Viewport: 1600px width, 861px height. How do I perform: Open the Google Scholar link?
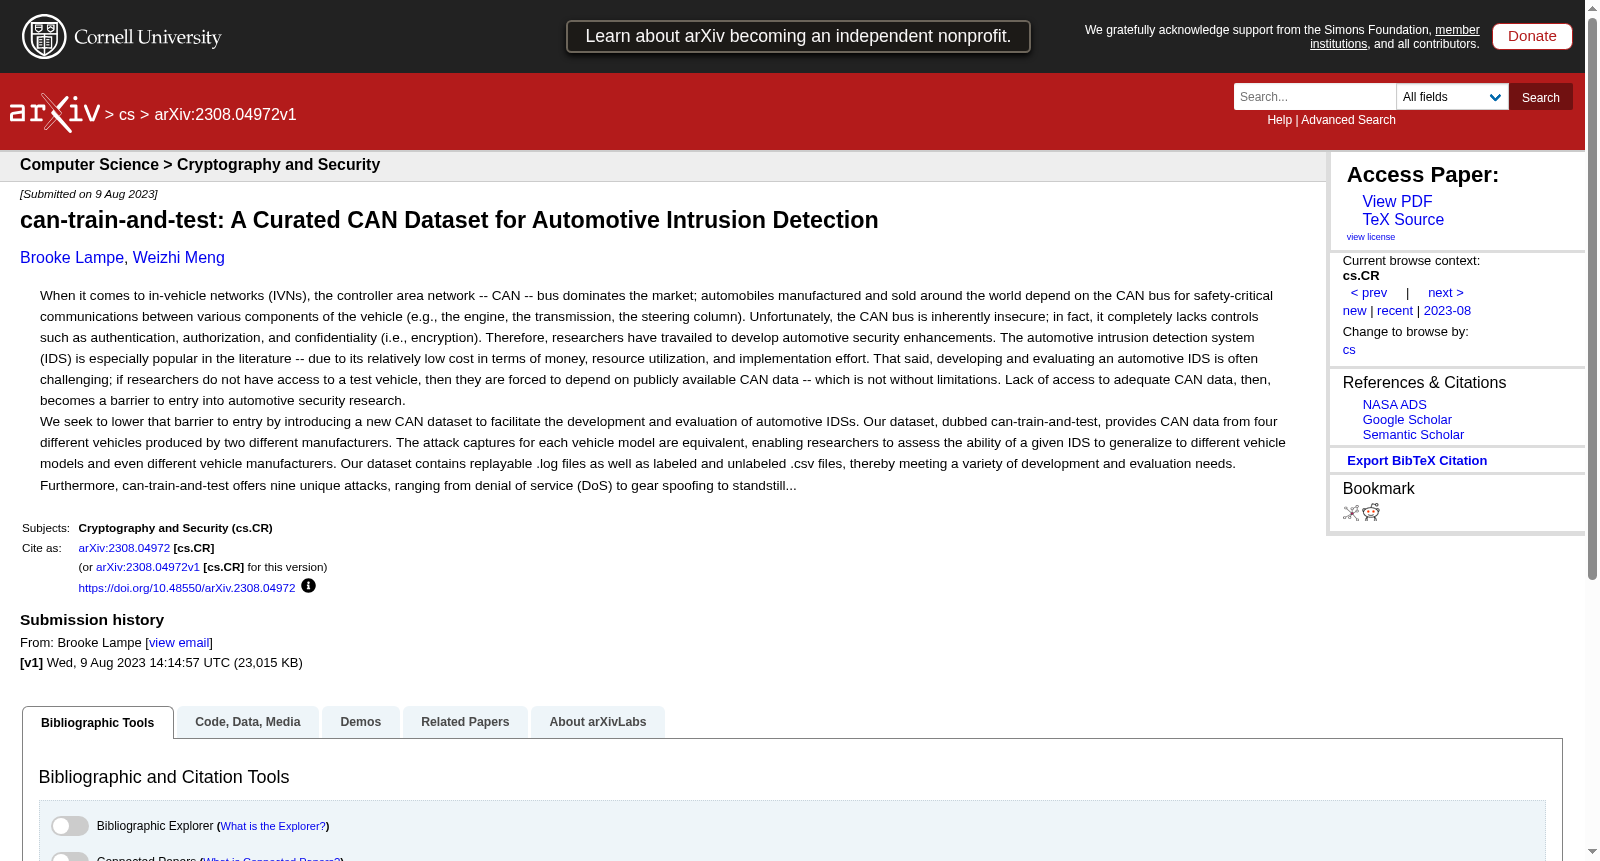(x=1407, y=420)
